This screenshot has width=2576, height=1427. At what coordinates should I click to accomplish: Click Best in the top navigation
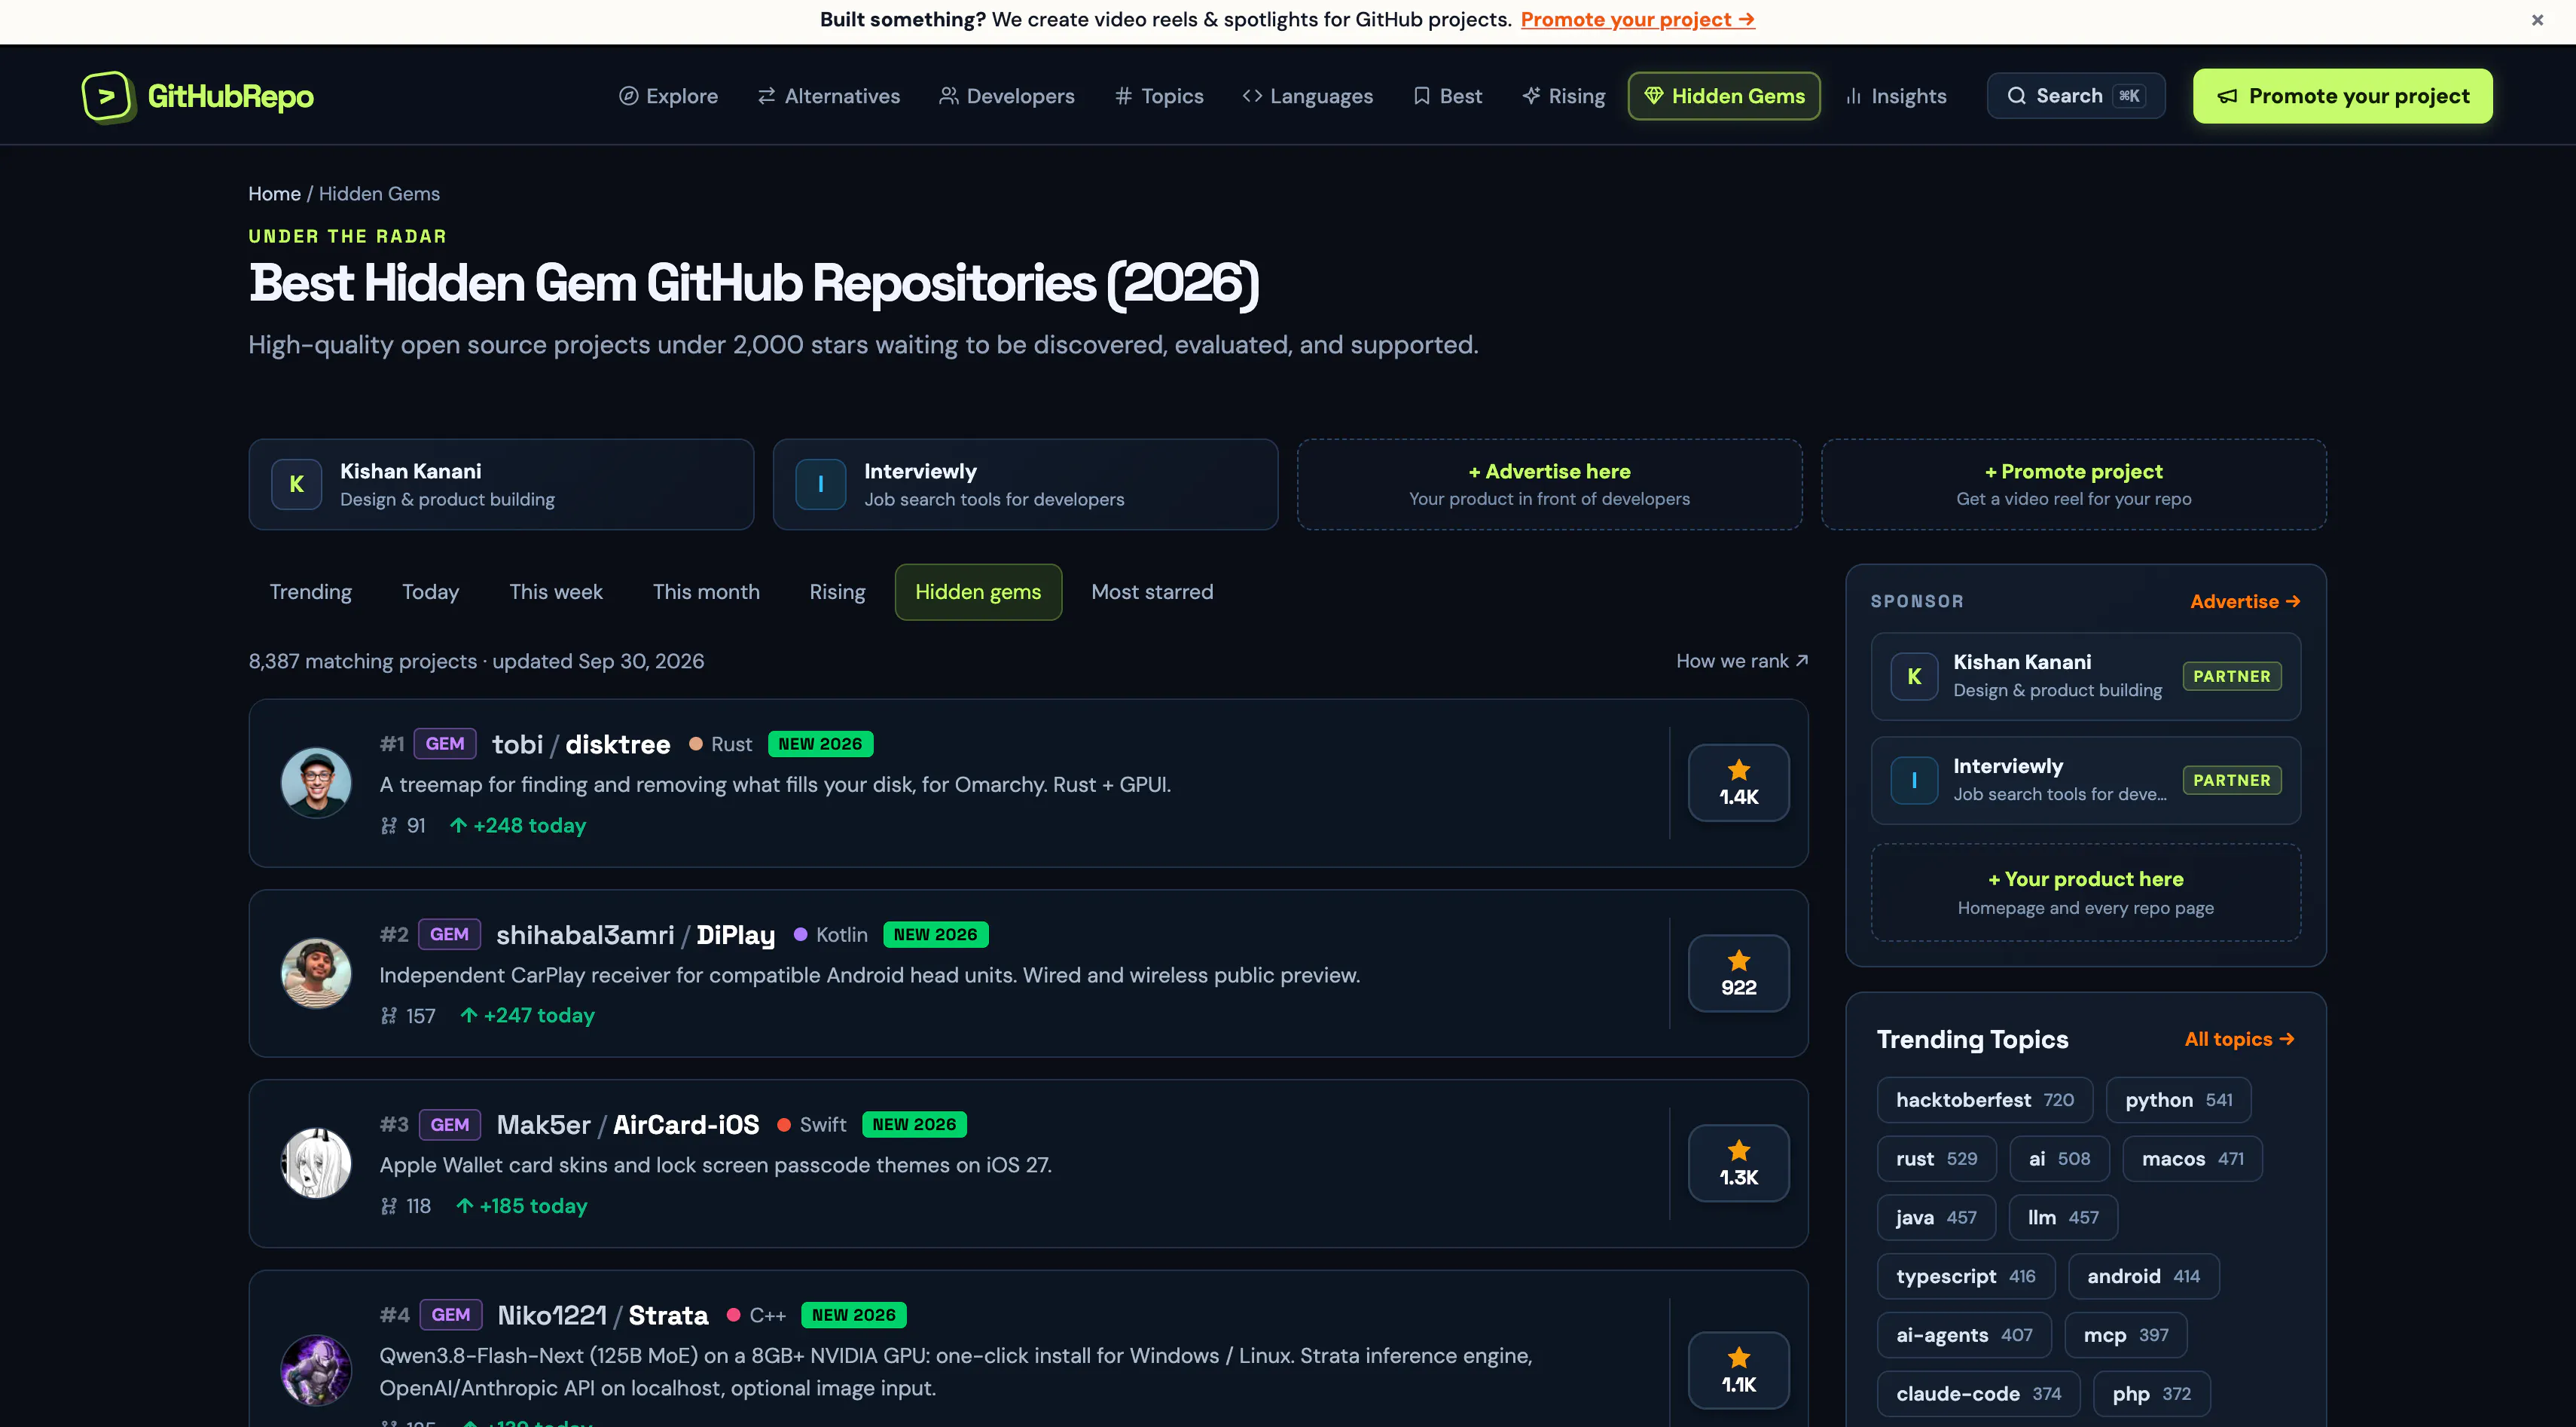(1447, 96)
